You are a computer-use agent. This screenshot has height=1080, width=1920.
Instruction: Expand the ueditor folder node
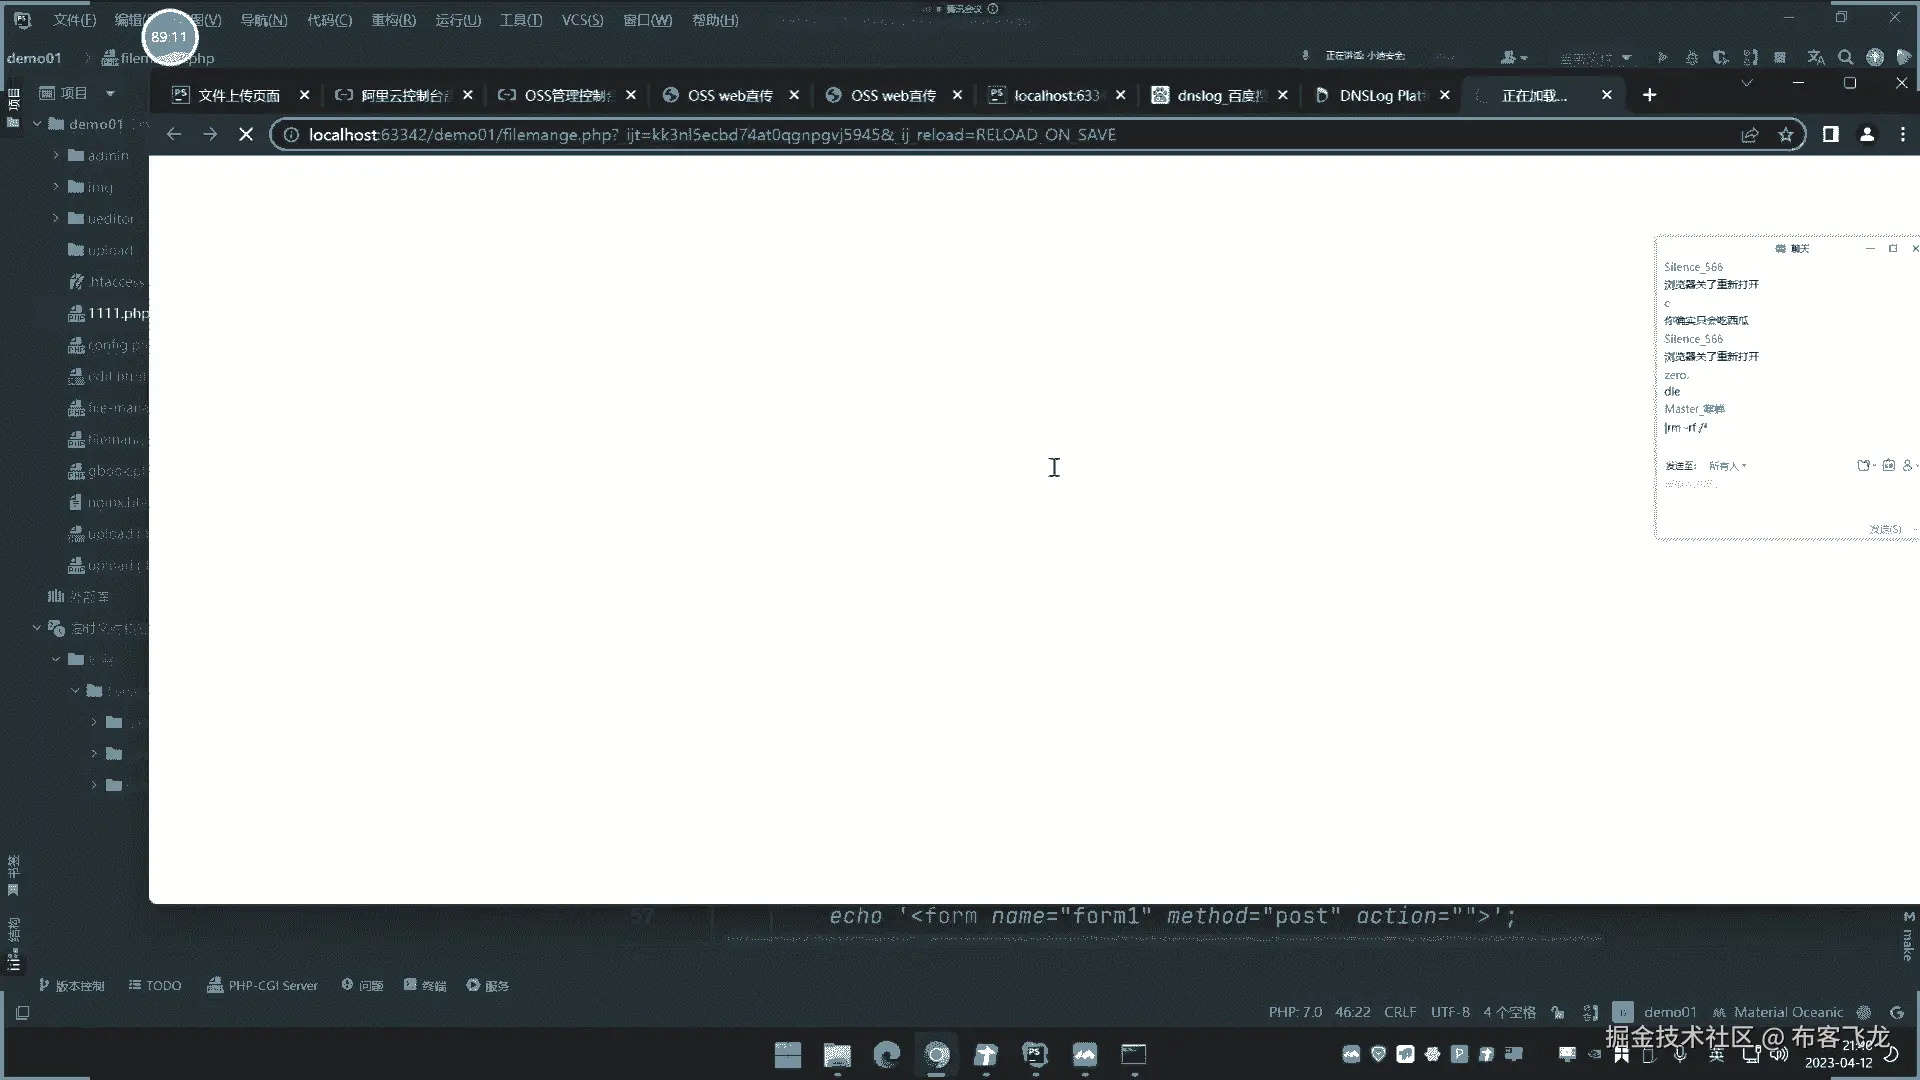point(56,218)
